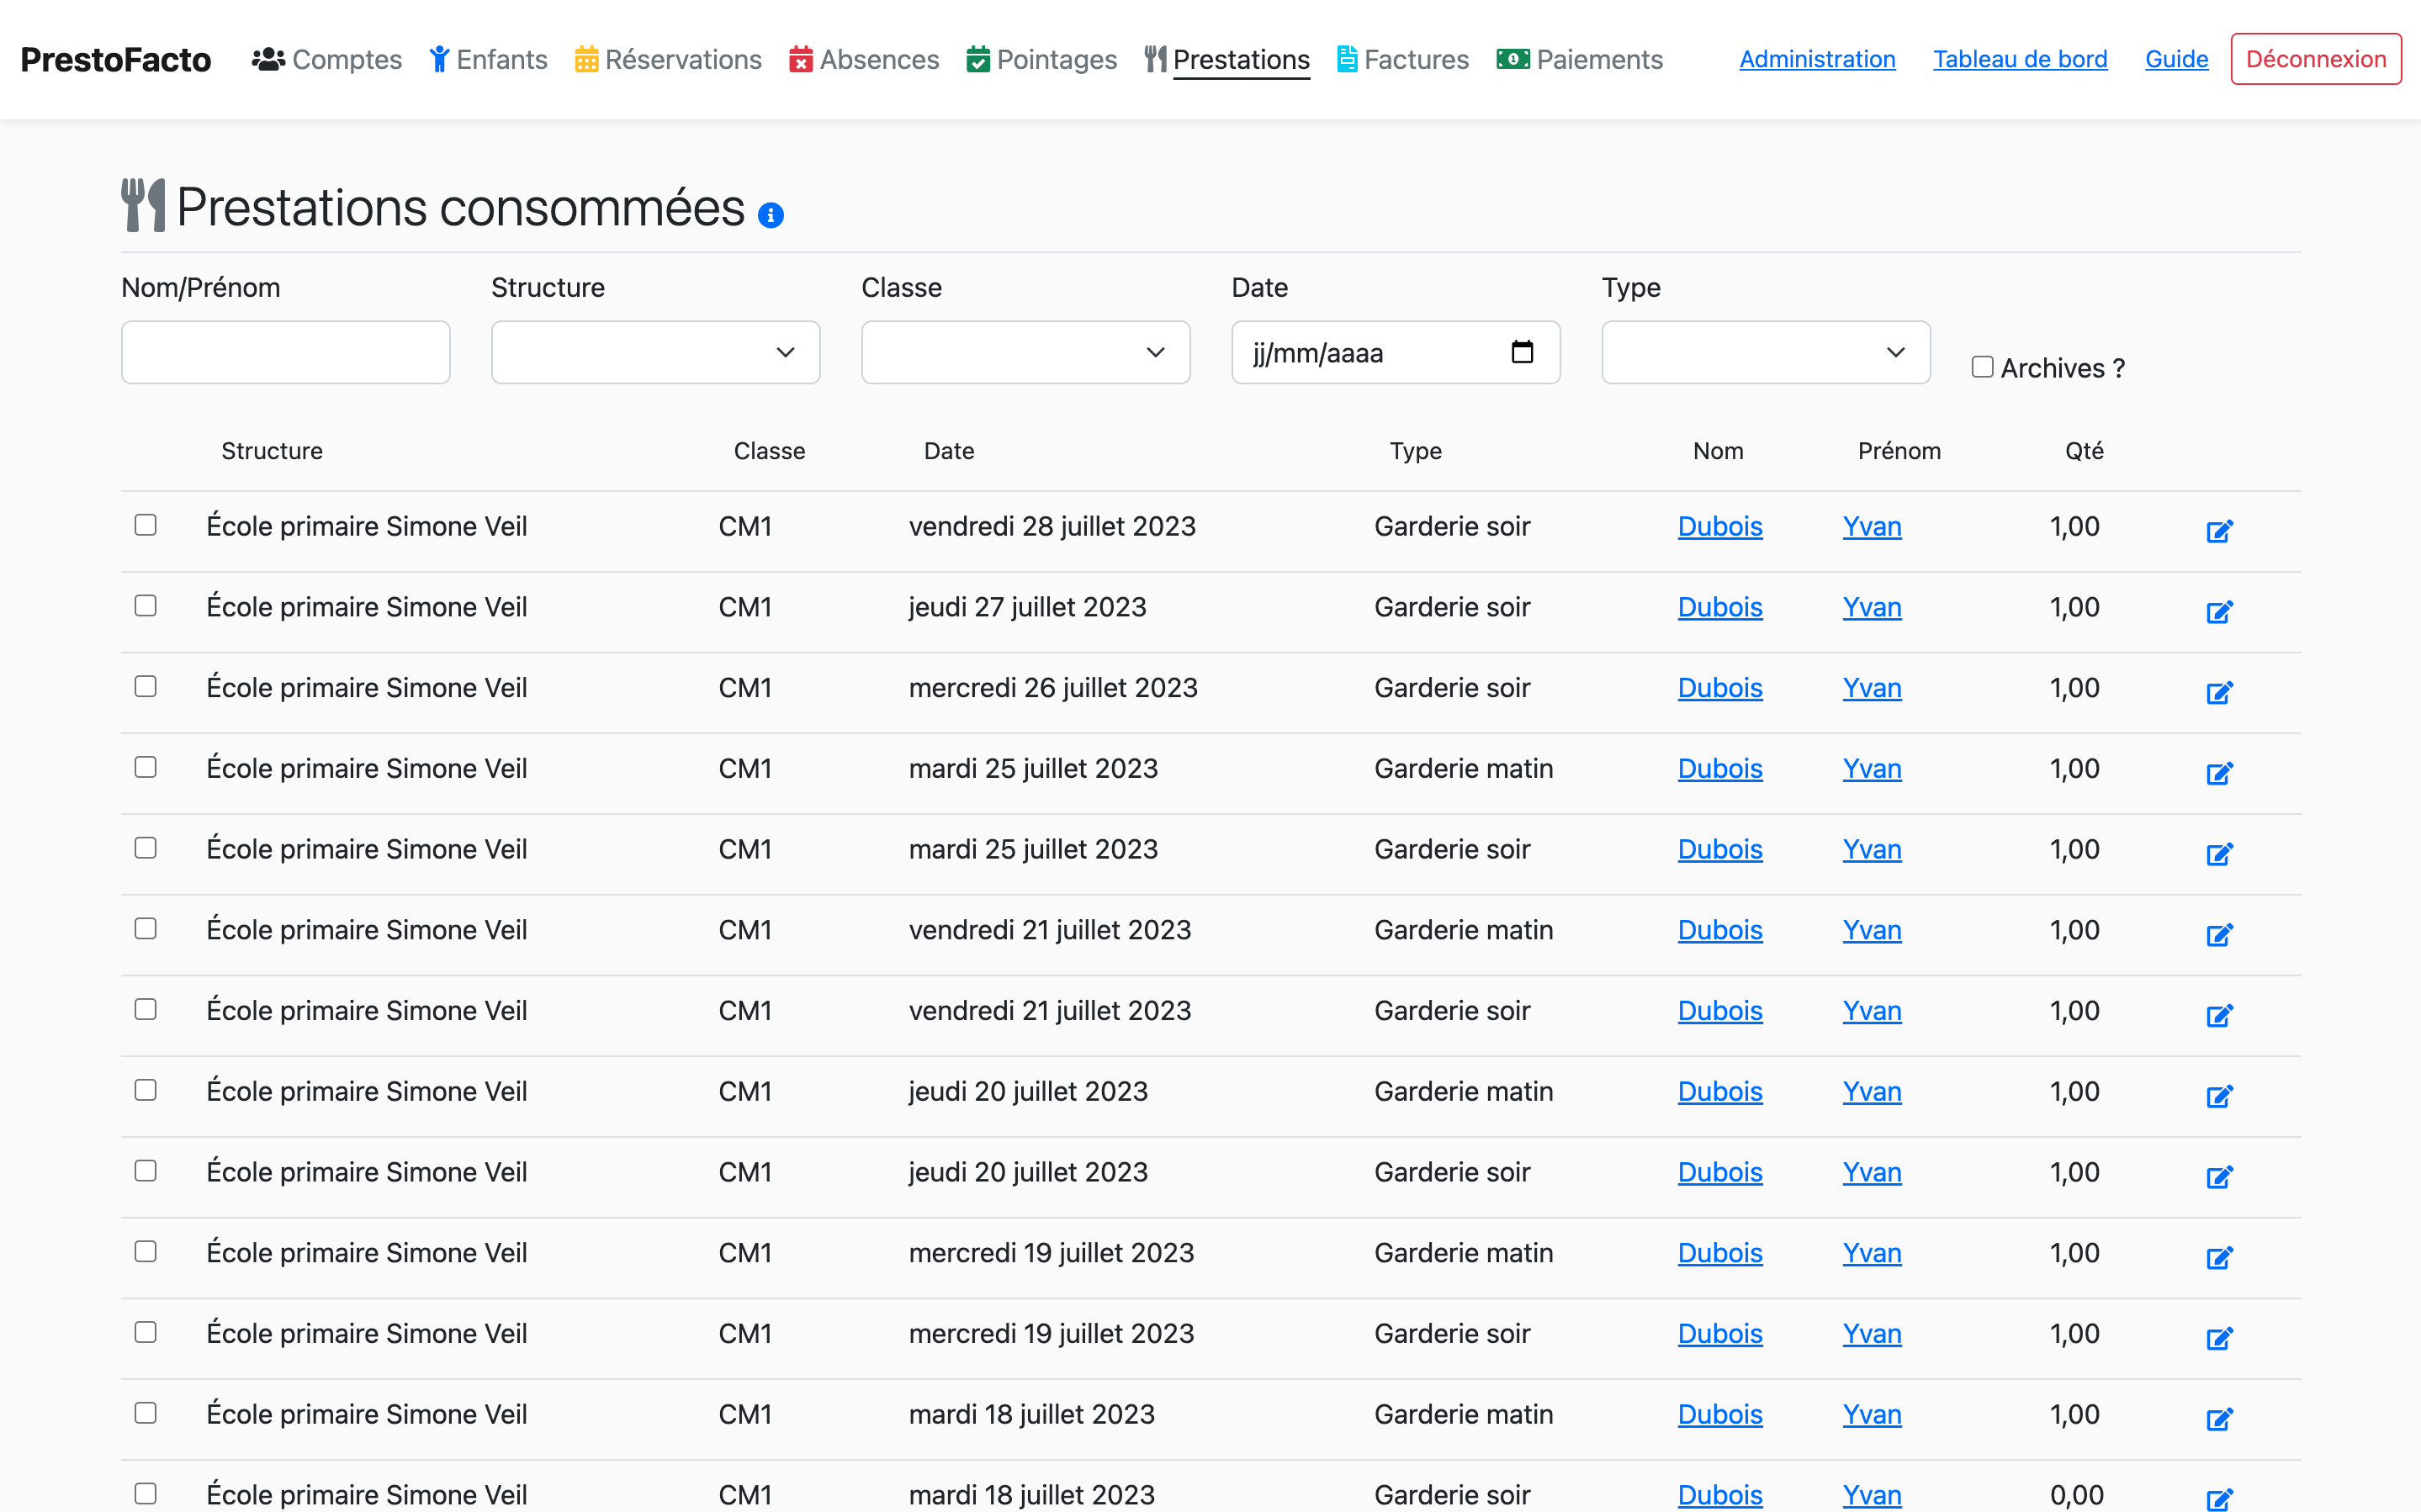The height and width of the screenshot is (1512, 2421).
Task: Open the Administration link
Action: 1816,59
